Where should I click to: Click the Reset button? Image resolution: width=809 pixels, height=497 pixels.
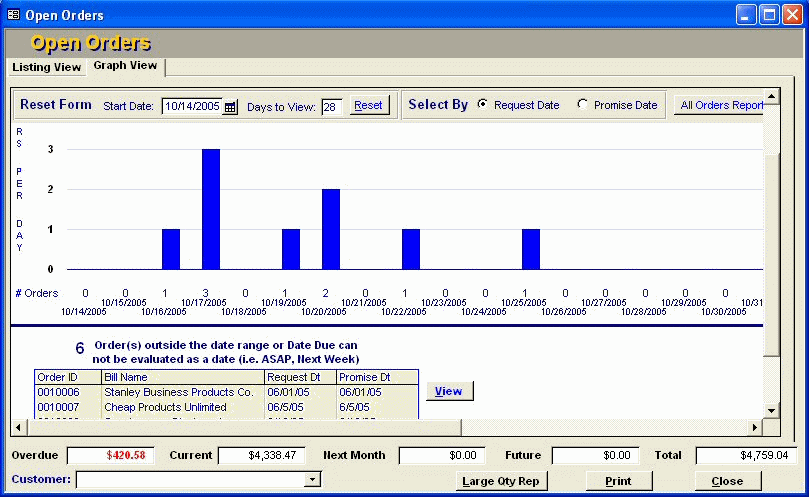click(368, 105)
